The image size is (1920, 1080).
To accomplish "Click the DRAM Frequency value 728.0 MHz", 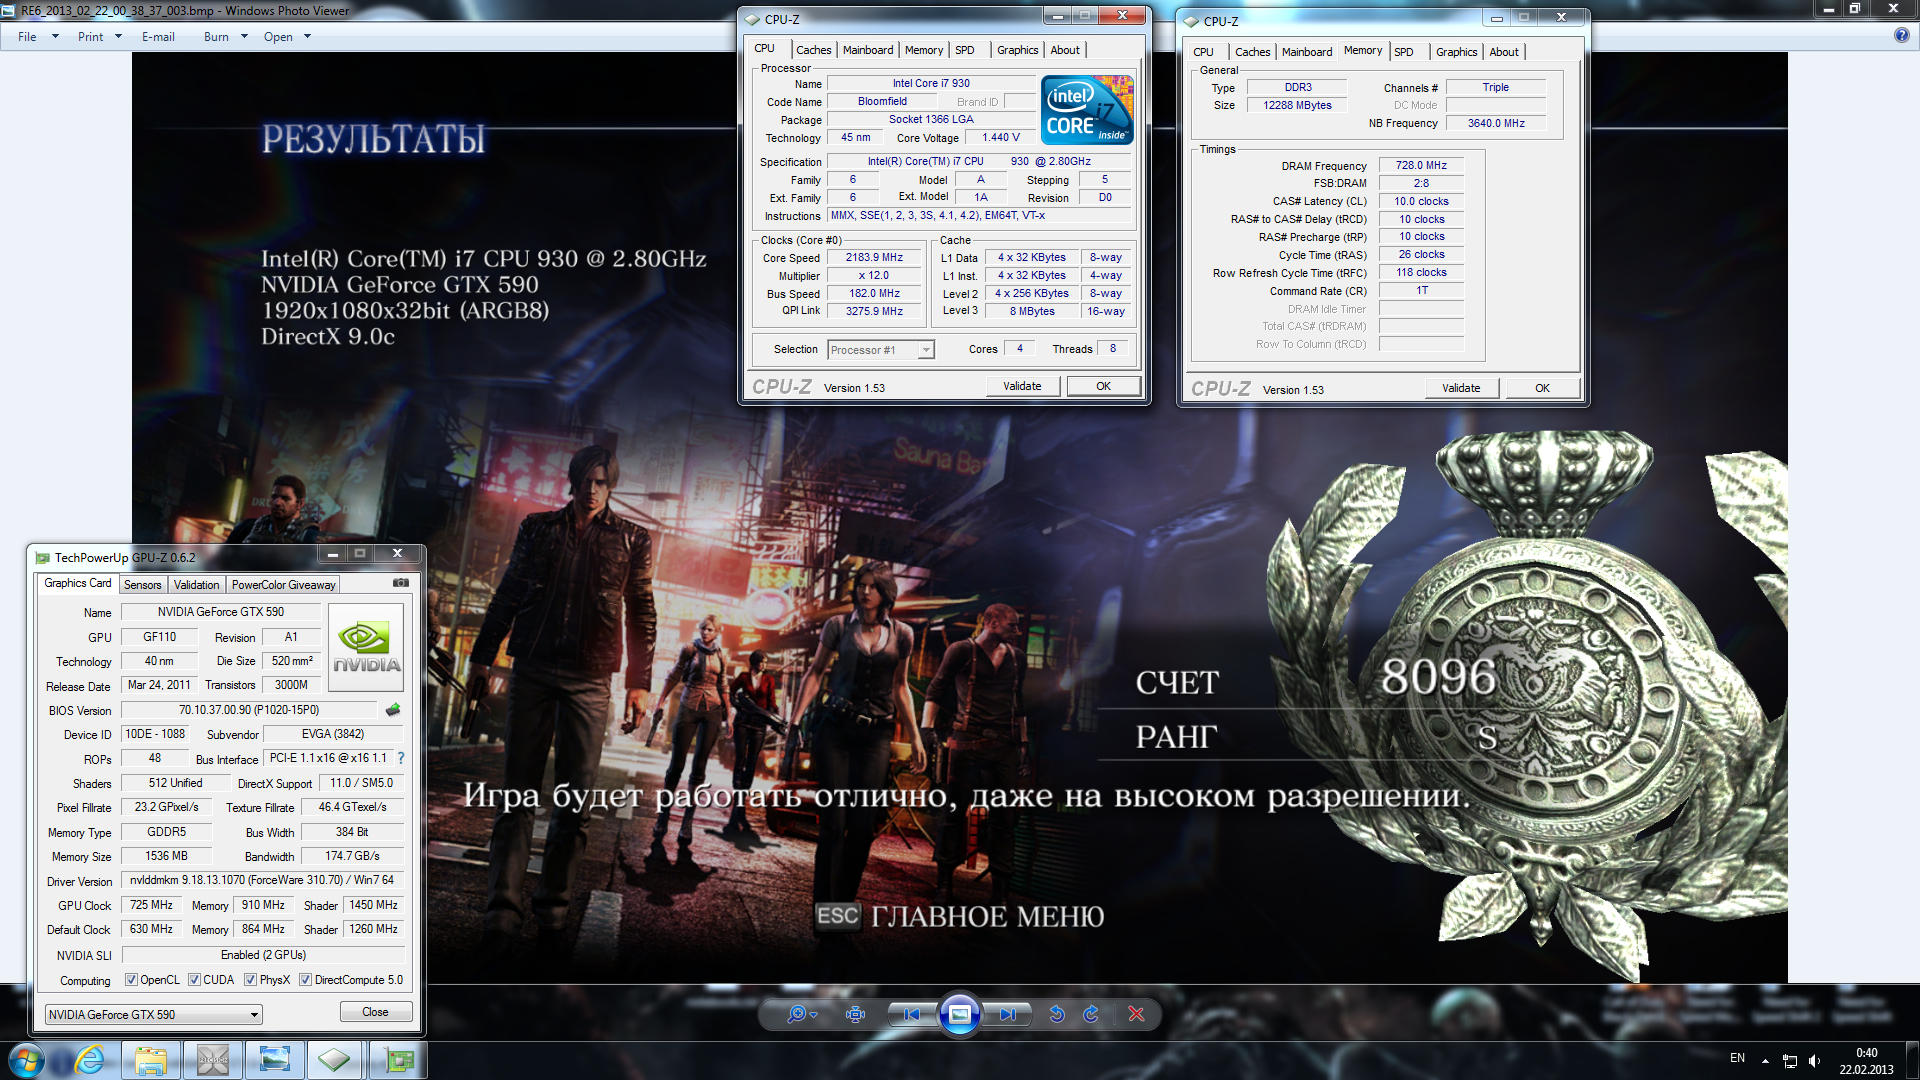I will (x=1421, y=166).
